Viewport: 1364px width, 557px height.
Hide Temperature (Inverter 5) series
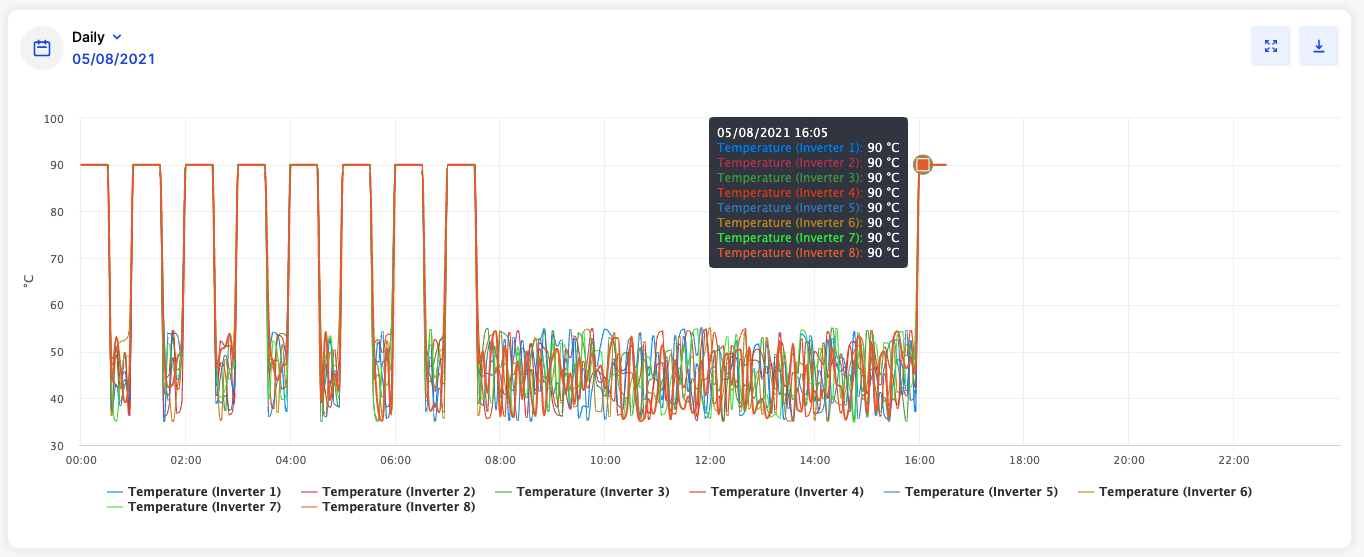click(970, 491)
